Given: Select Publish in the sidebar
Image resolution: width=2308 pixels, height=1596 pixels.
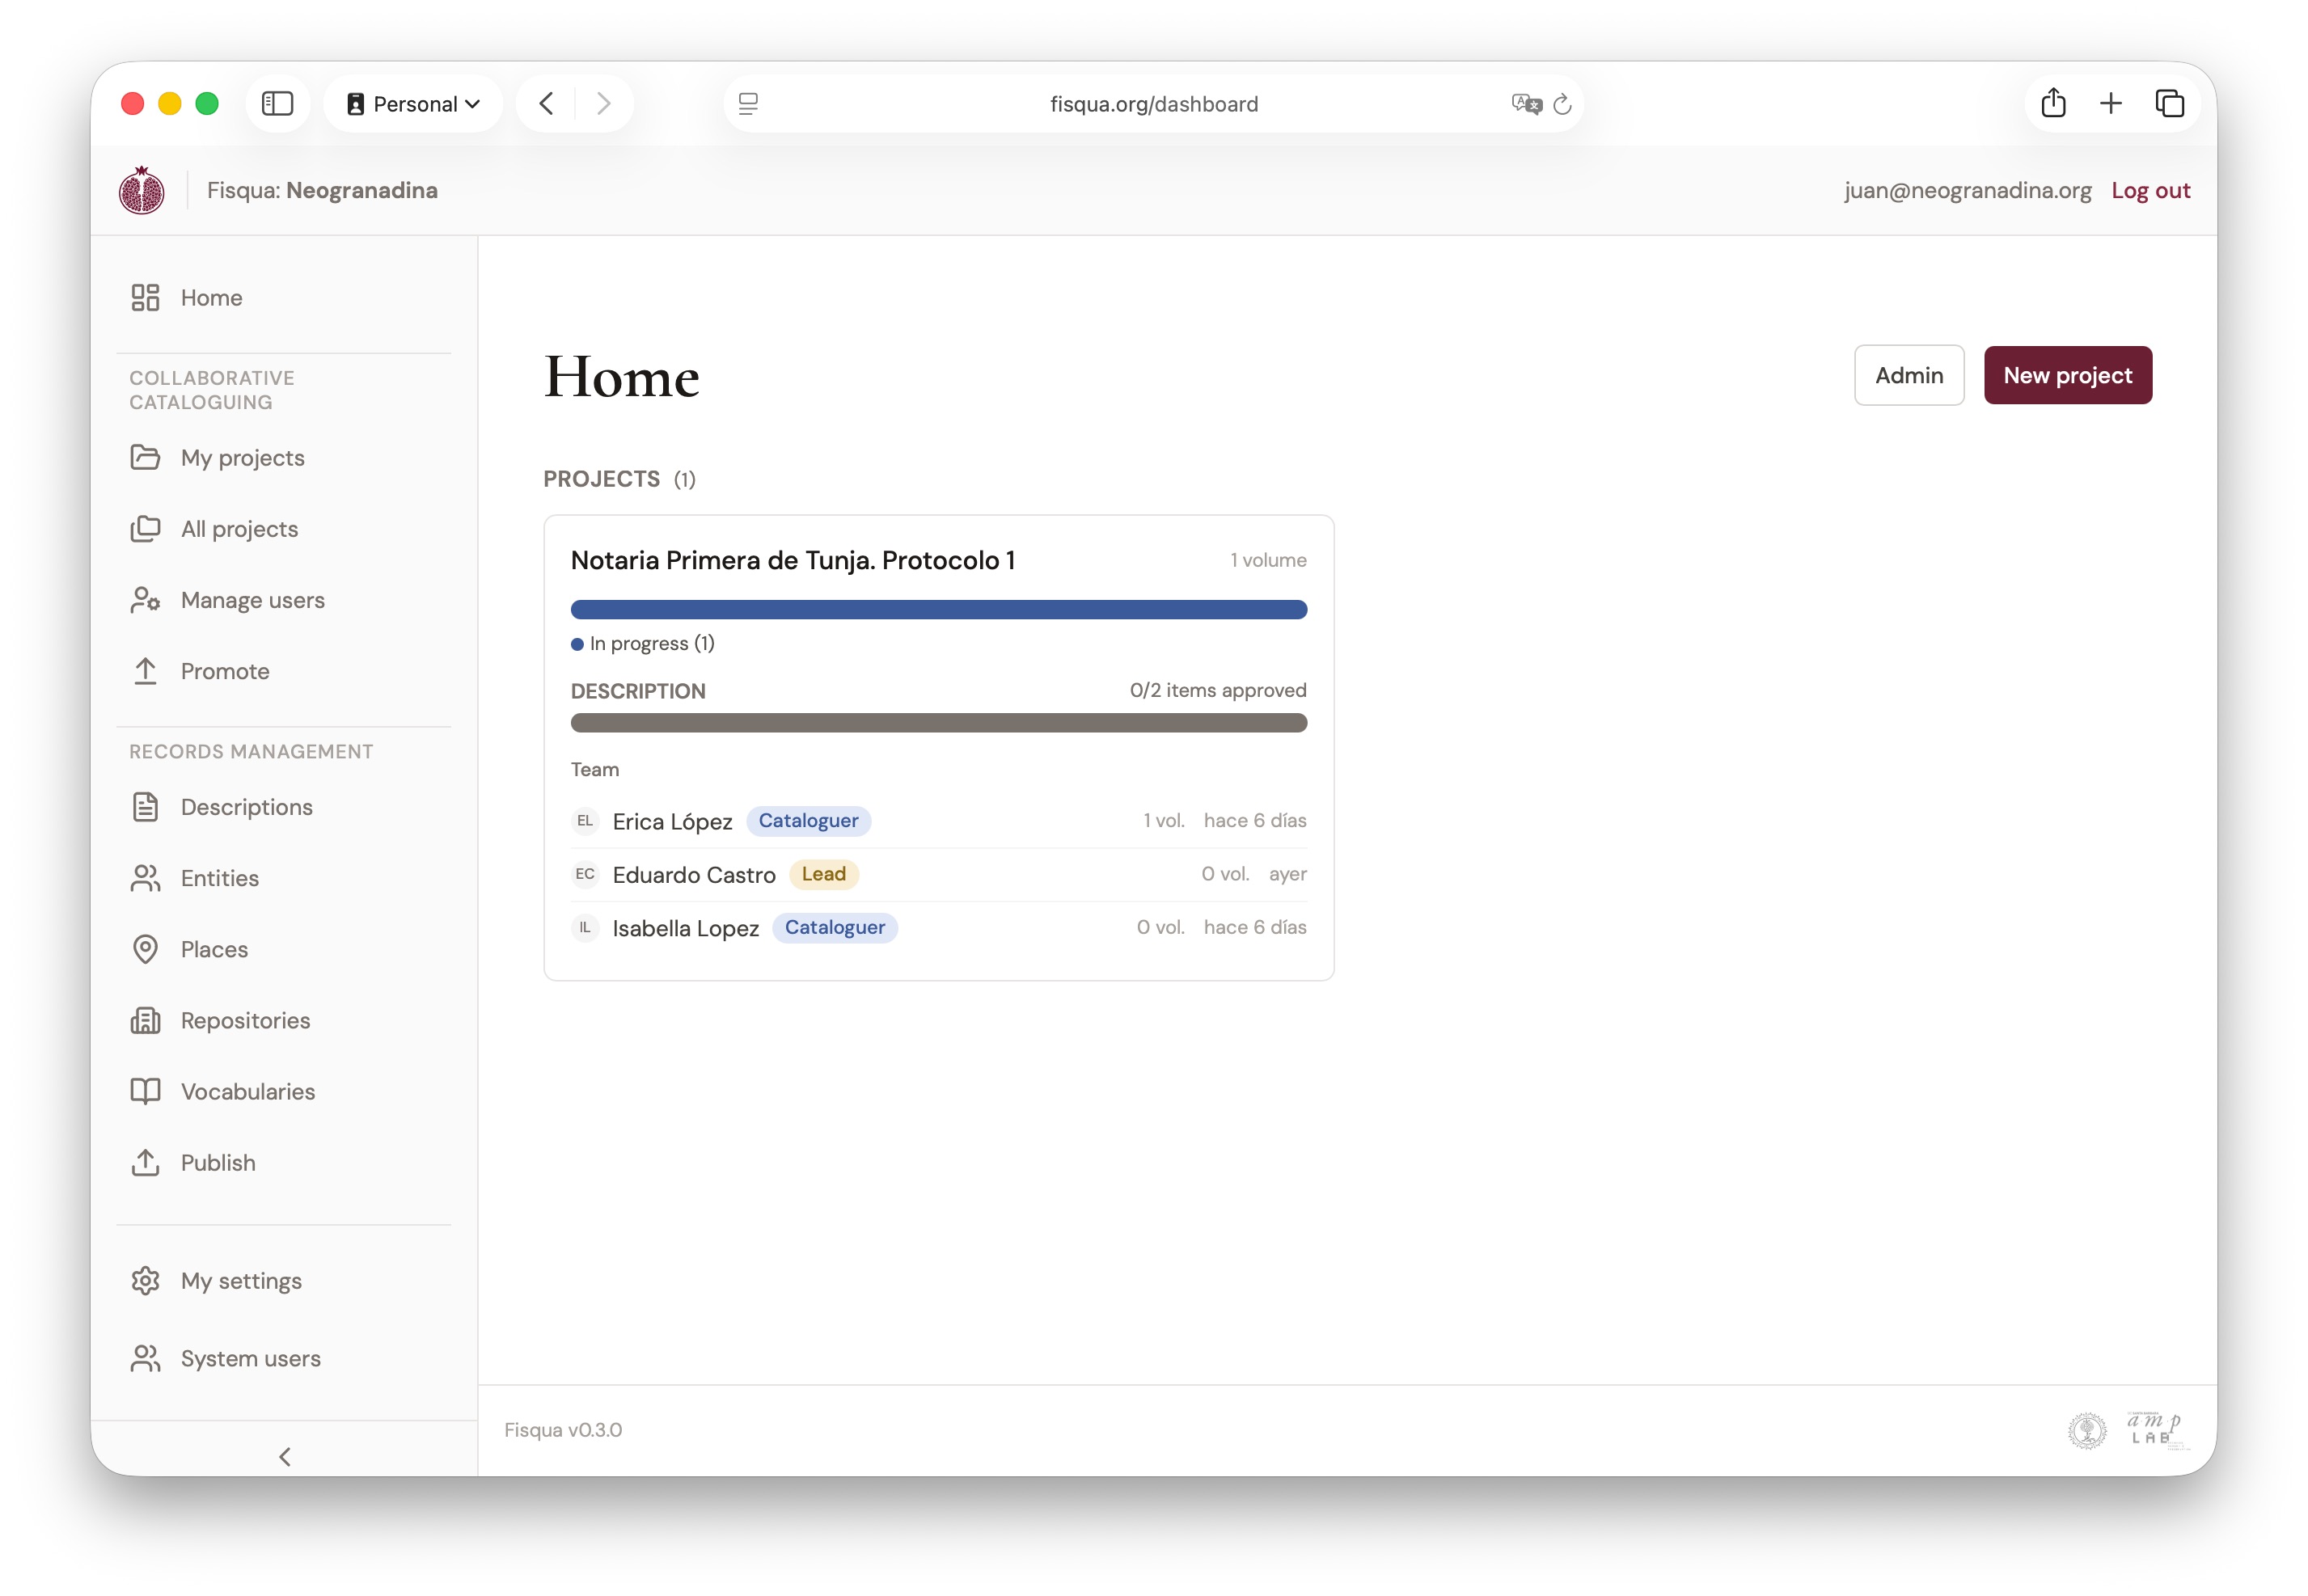Looking at the screenshot, I should [283, 1162].
